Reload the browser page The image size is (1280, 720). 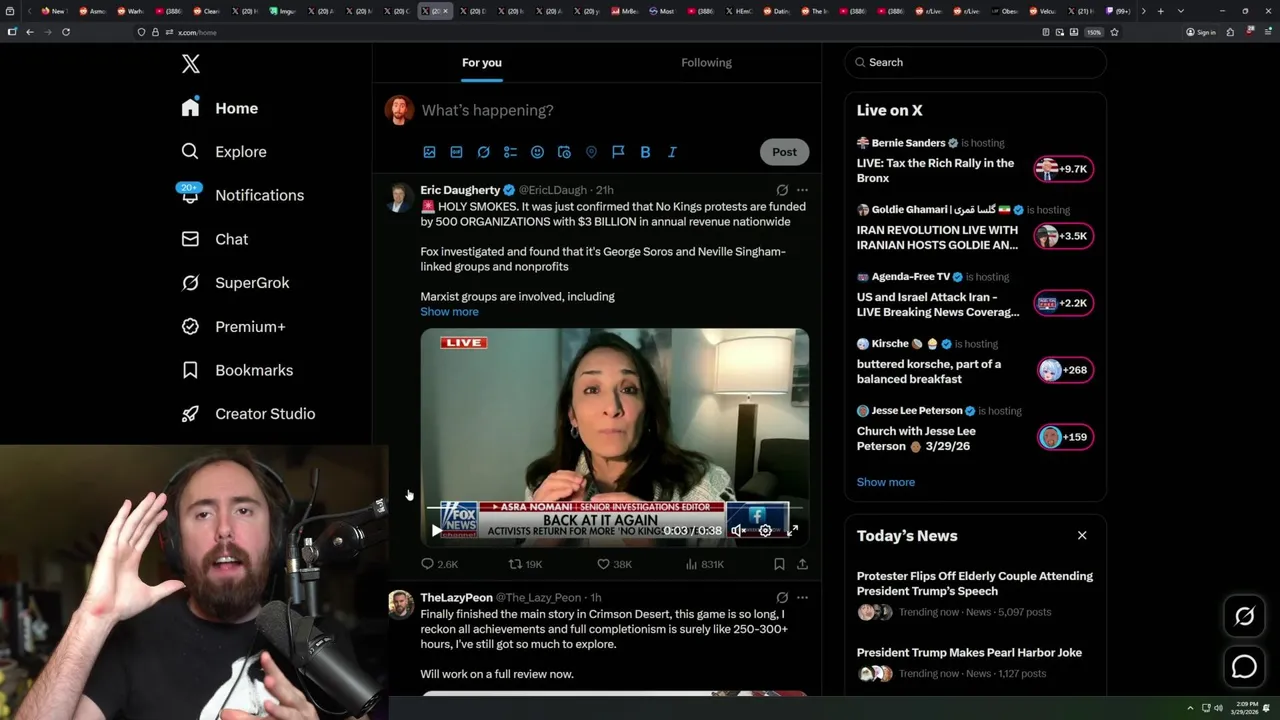[x=66, y=32]
